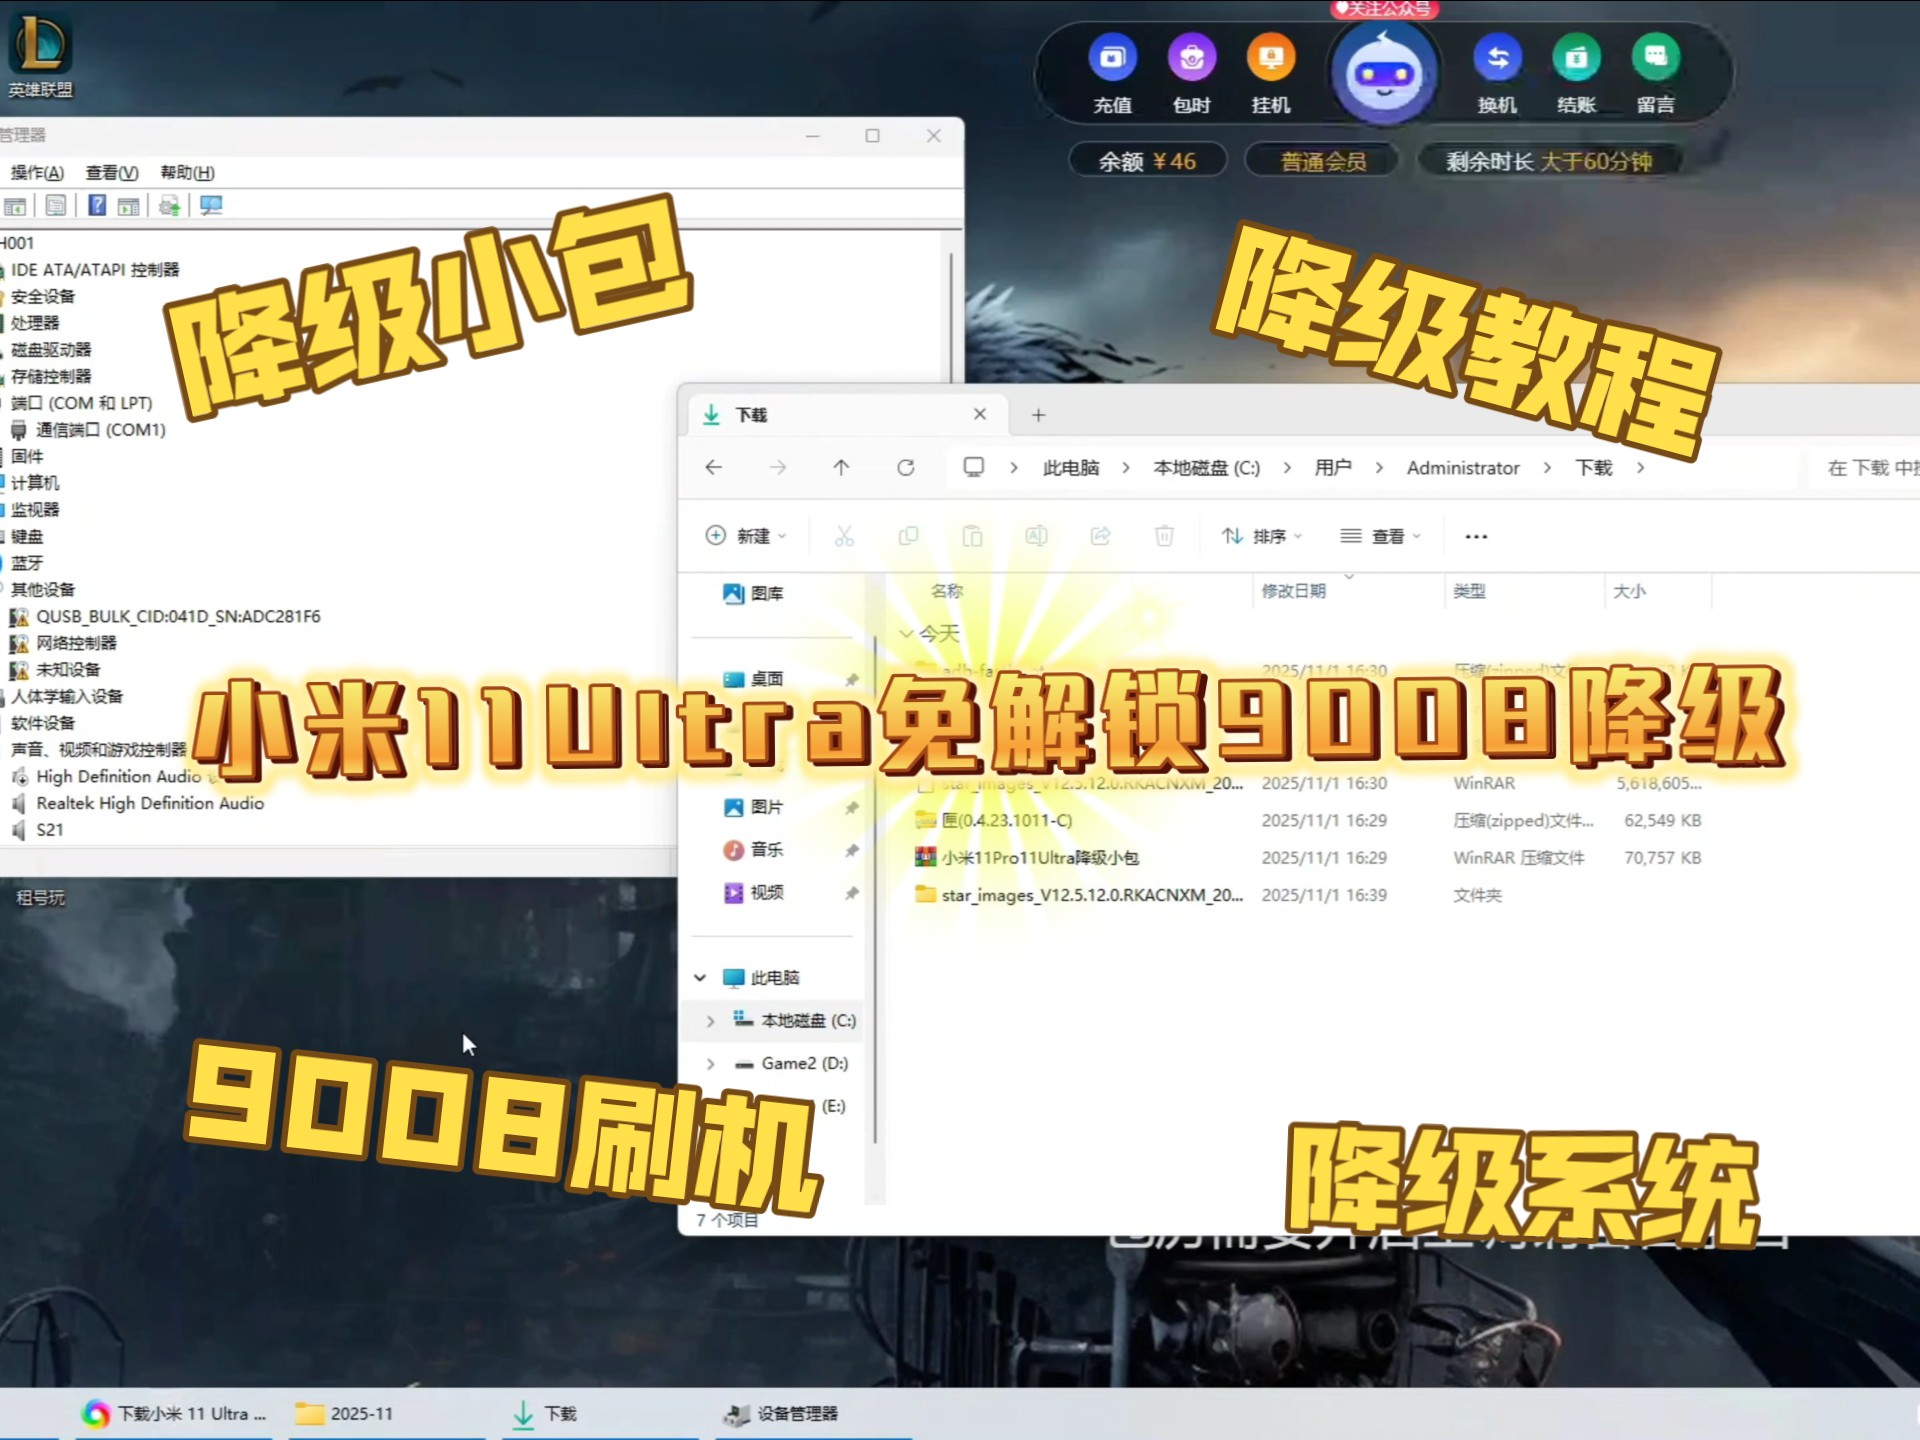Open the 查看 view dropdown in Explorer
Screen dimensions: 1920x1440
pos(1380,537)
